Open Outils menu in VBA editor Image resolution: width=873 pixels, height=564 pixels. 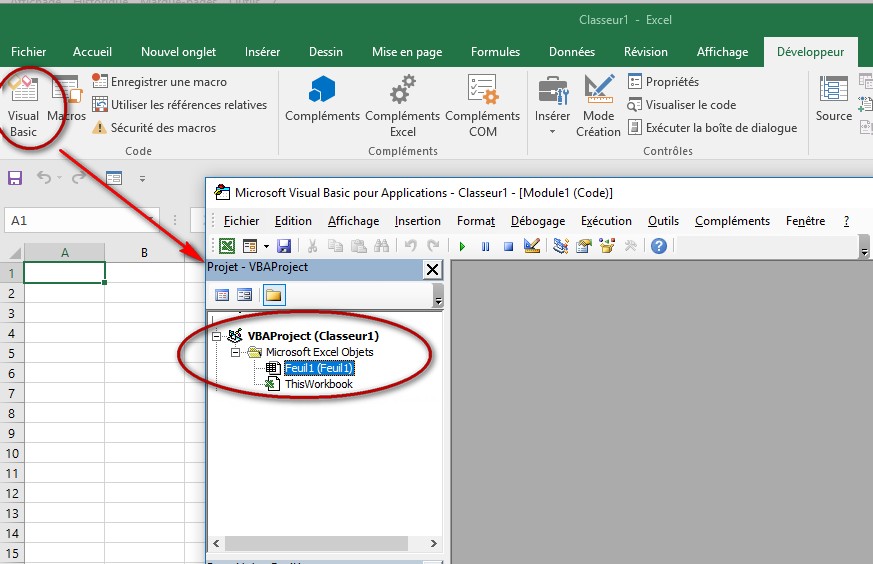(663, 221)
